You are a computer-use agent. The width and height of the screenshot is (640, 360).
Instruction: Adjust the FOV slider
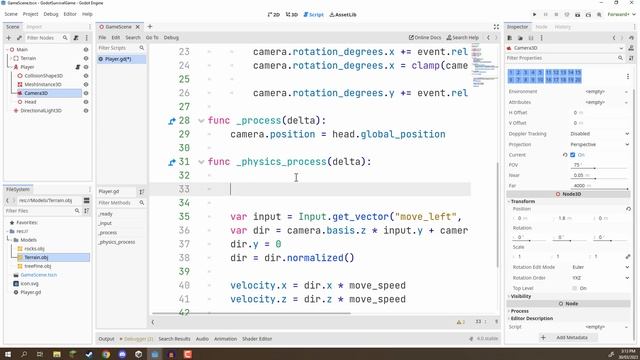[598, 168]
